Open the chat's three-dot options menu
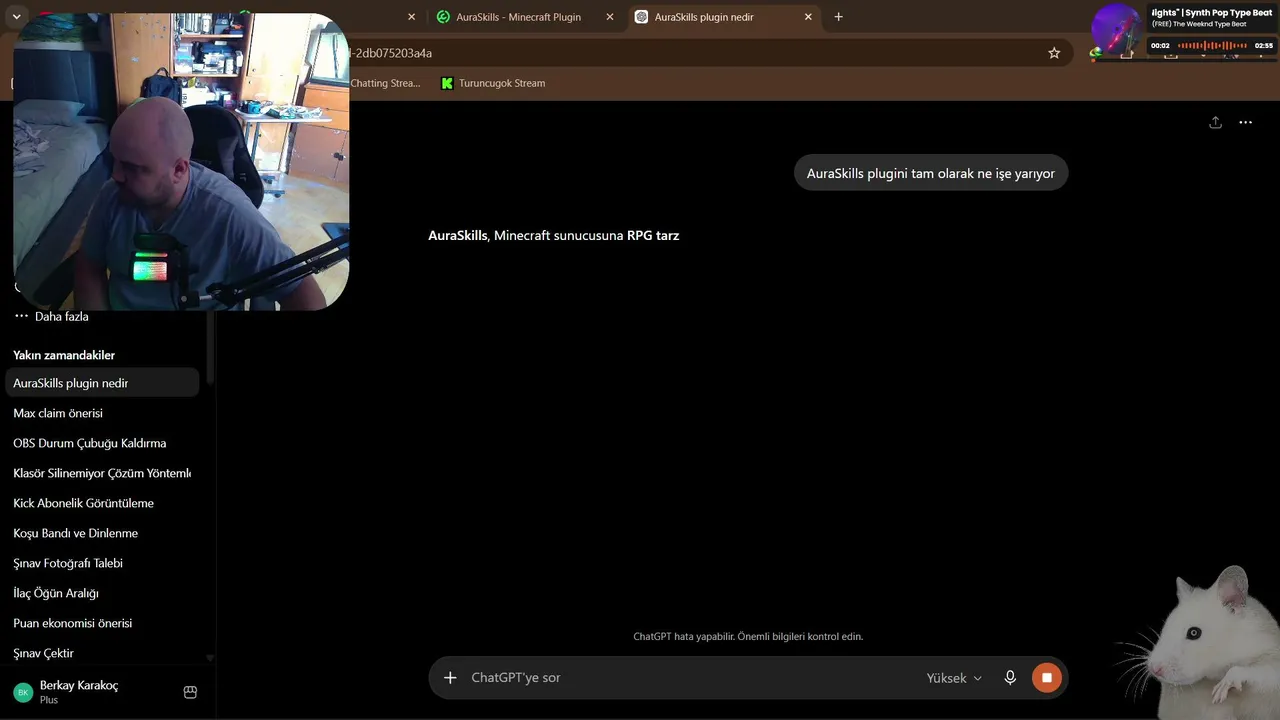 tap(1245, 122)
